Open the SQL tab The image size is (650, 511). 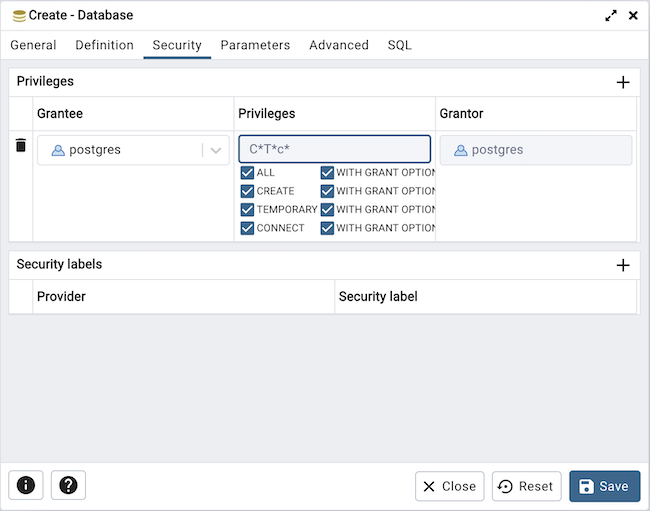[x=399, y=45]
